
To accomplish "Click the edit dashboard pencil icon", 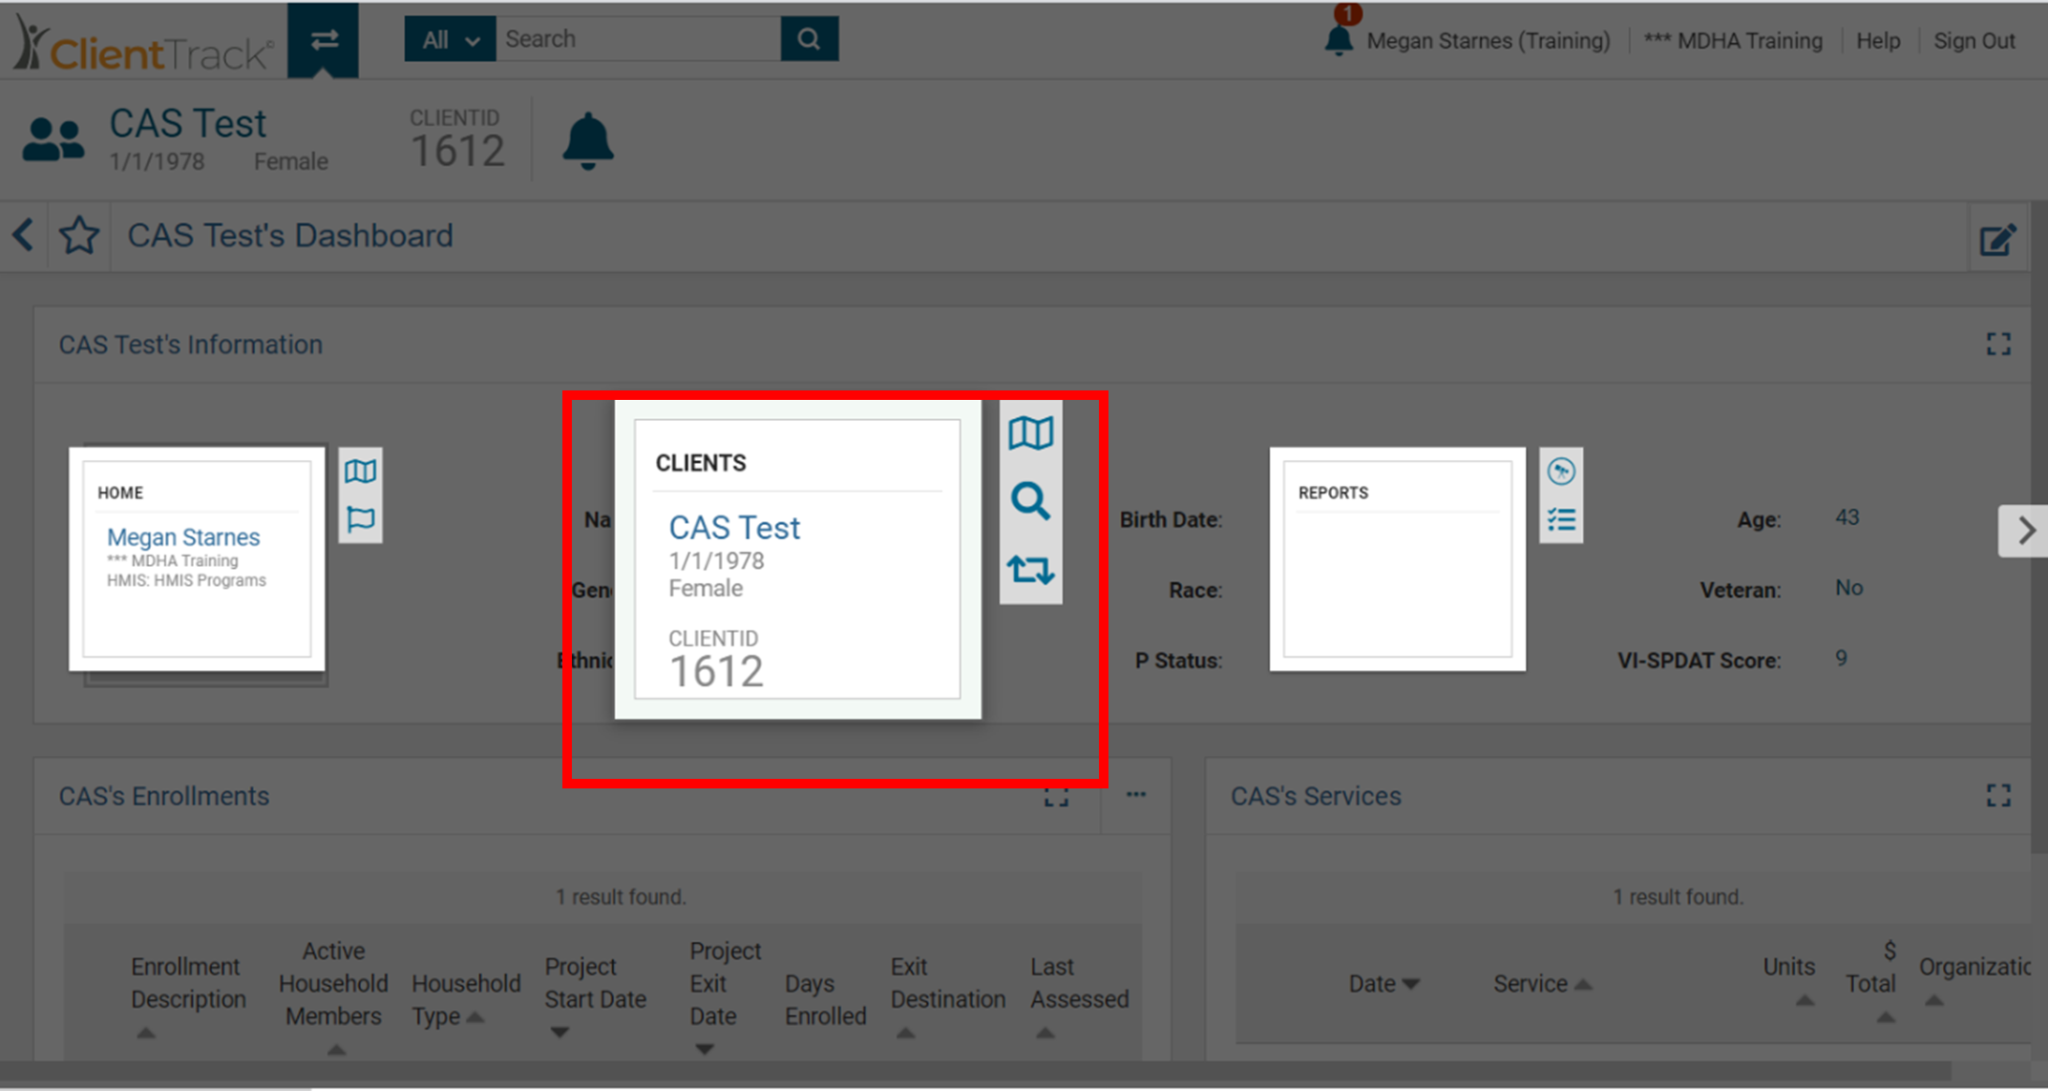I will (1997, 239).
